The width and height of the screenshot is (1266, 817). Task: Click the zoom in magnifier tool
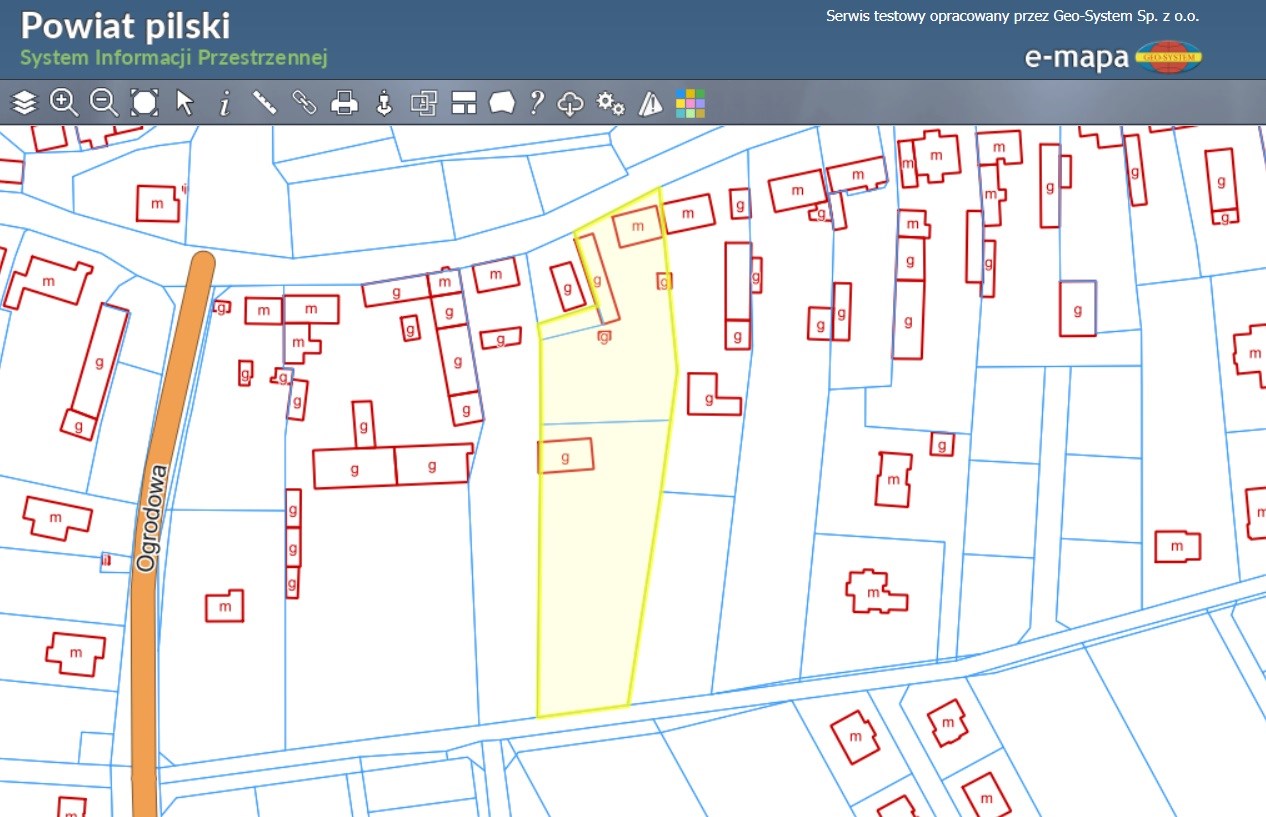click(x=64, y=102)
